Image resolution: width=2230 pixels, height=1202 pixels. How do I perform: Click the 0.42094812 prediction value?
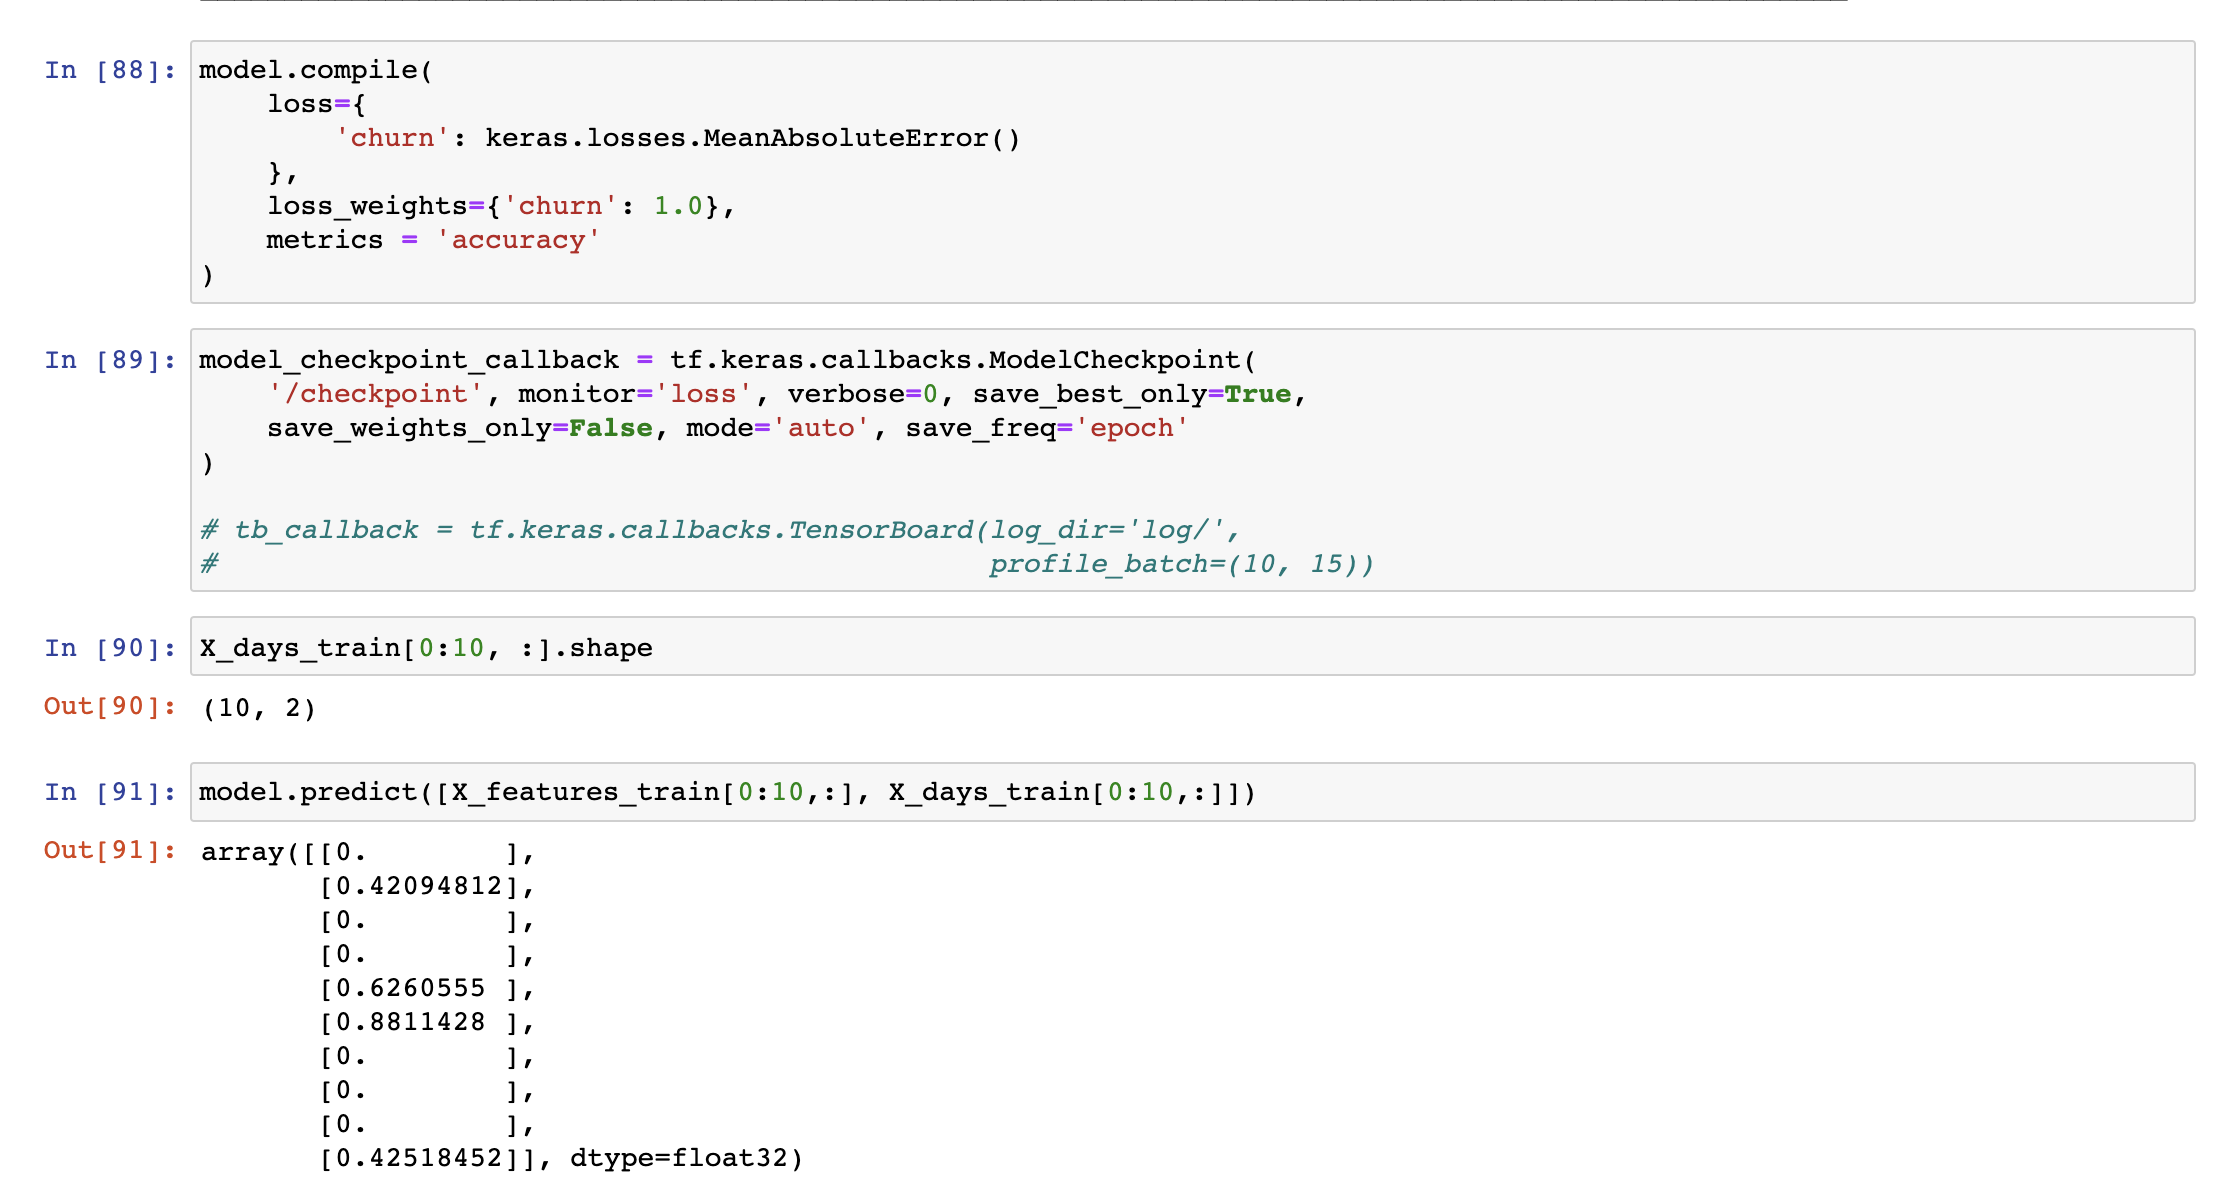(419, 886)
